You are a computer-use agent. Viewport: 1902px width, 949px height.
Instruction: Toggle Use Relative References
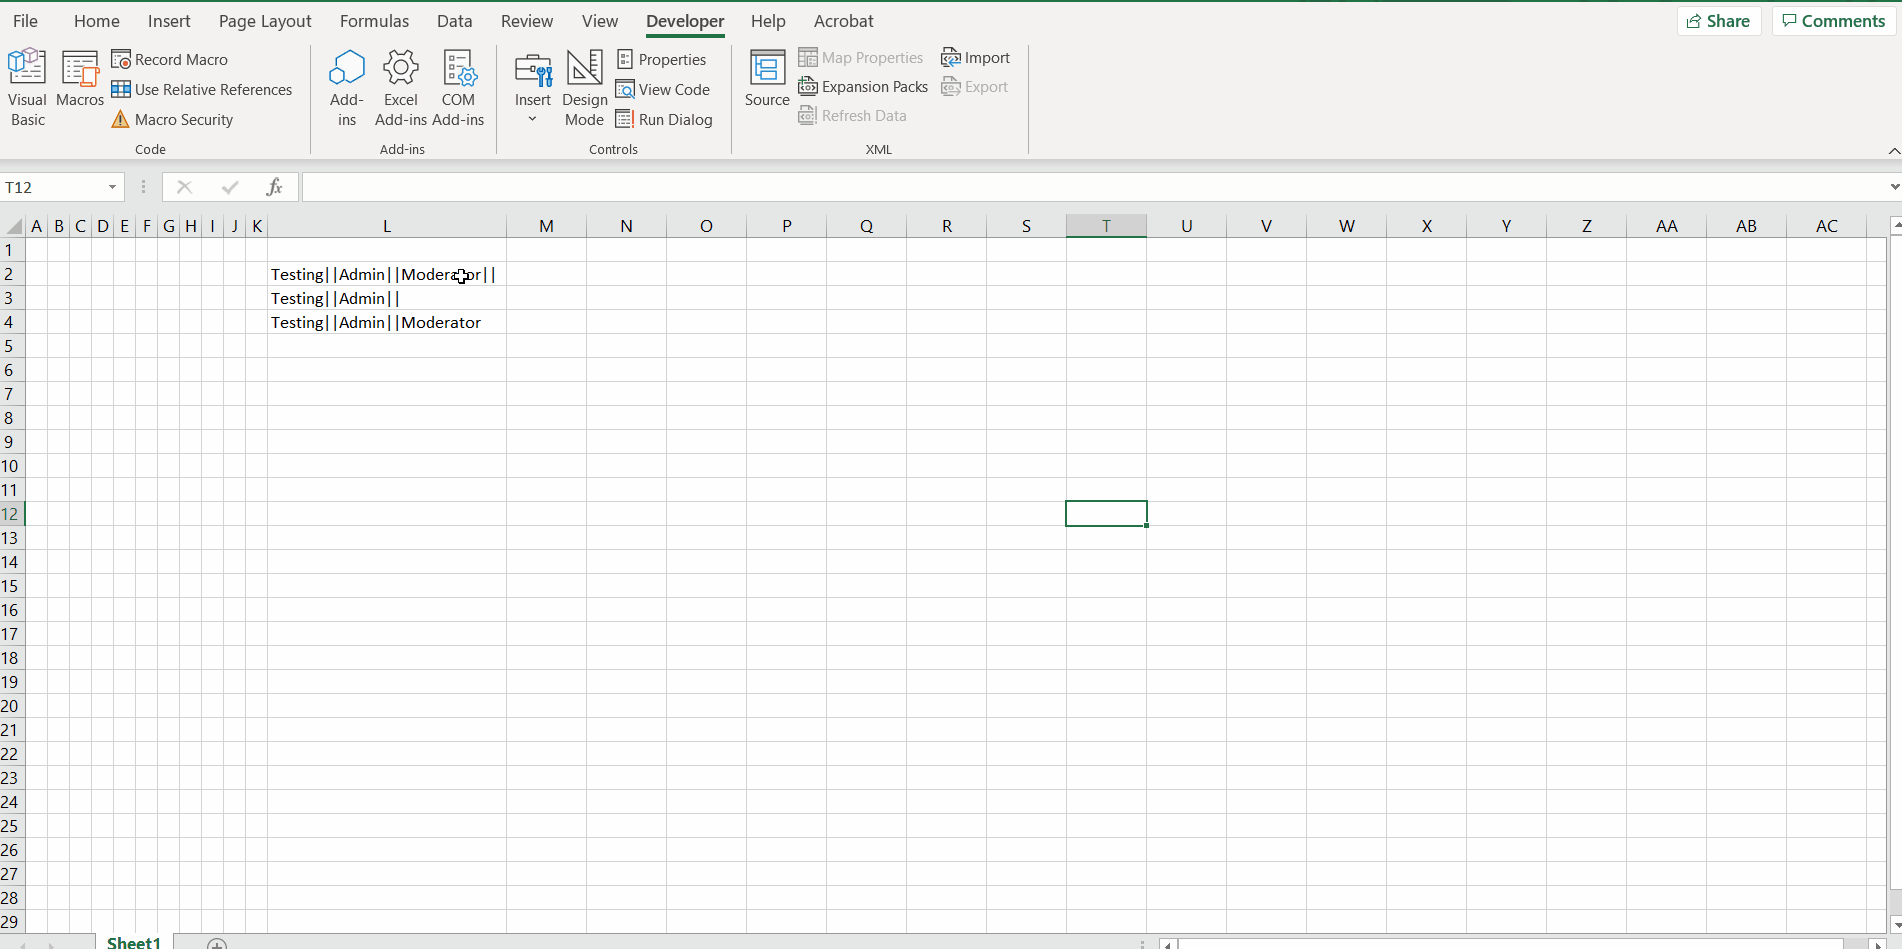tap(202, 89)
